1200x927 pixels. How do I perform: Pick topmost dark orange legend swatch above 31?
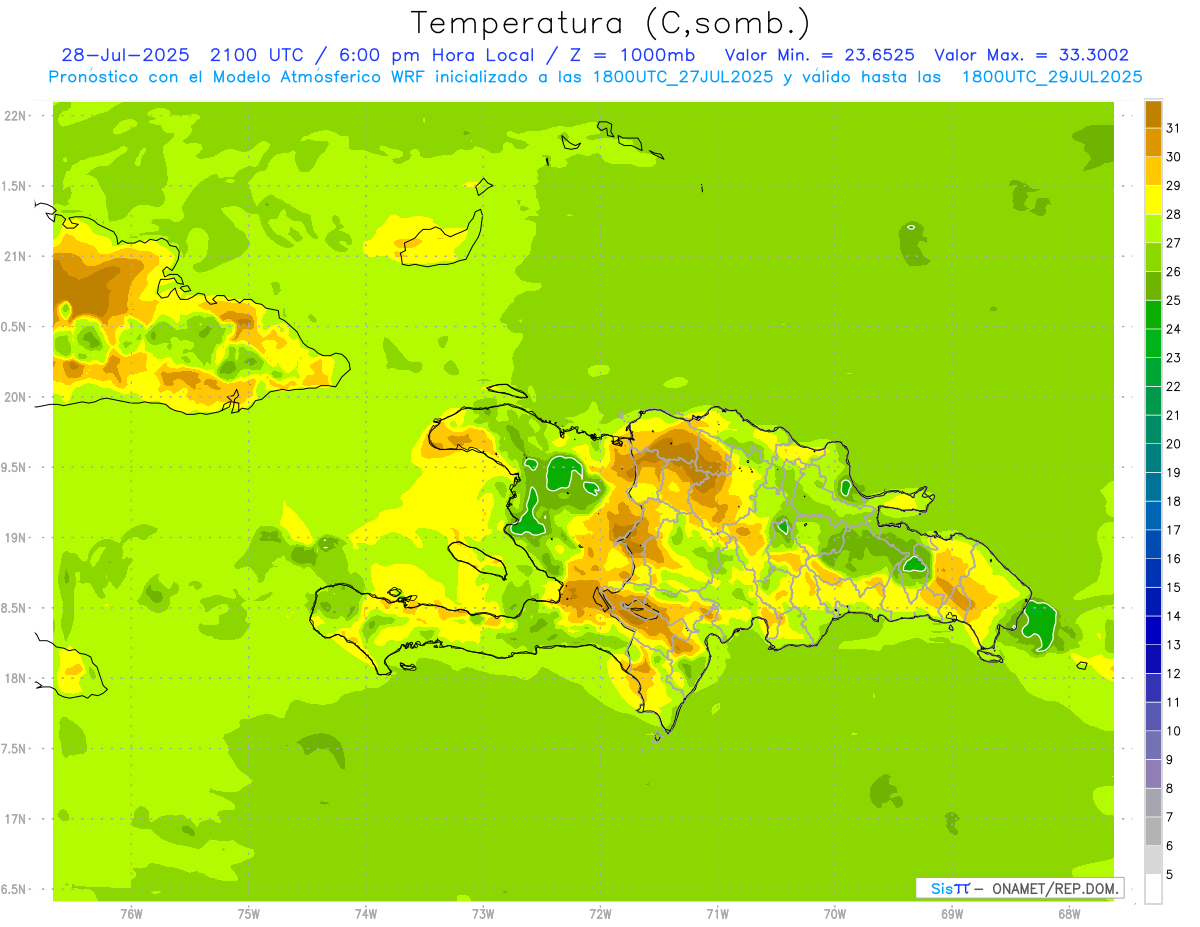[x=1153, y=114]
